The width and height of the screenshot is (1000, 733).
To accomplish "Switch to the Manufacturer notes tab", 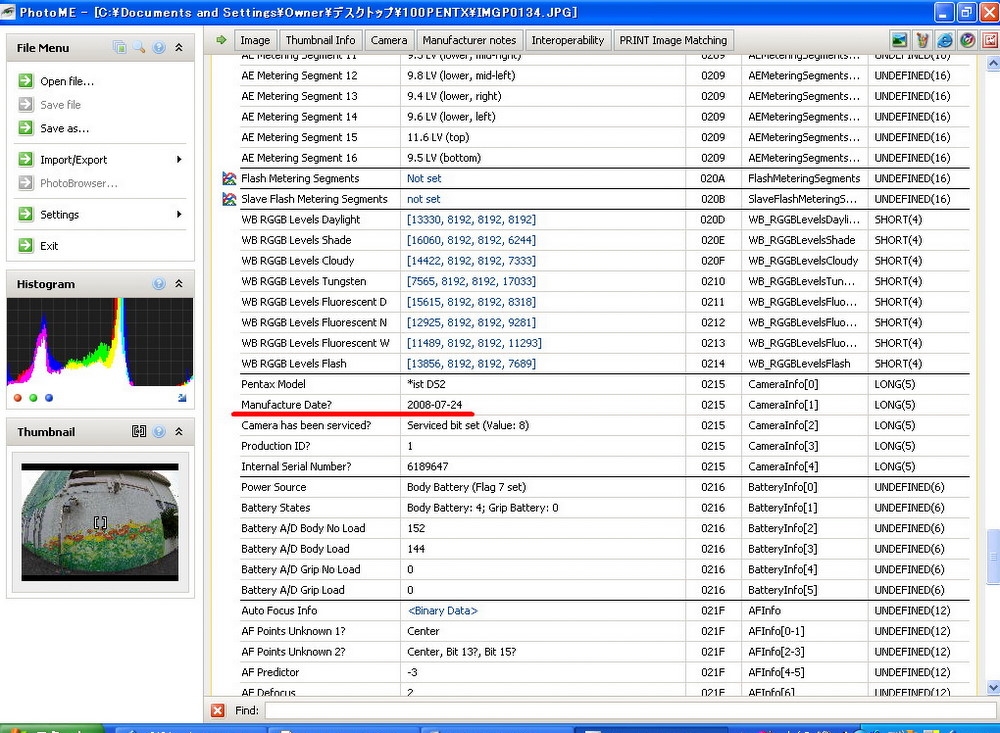I will (469, 40).
